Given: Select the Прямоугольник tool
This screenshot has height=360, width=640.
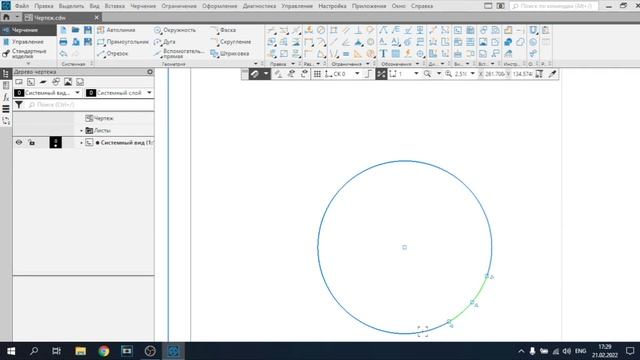Looking at the screenshot, I should point(122,42).
